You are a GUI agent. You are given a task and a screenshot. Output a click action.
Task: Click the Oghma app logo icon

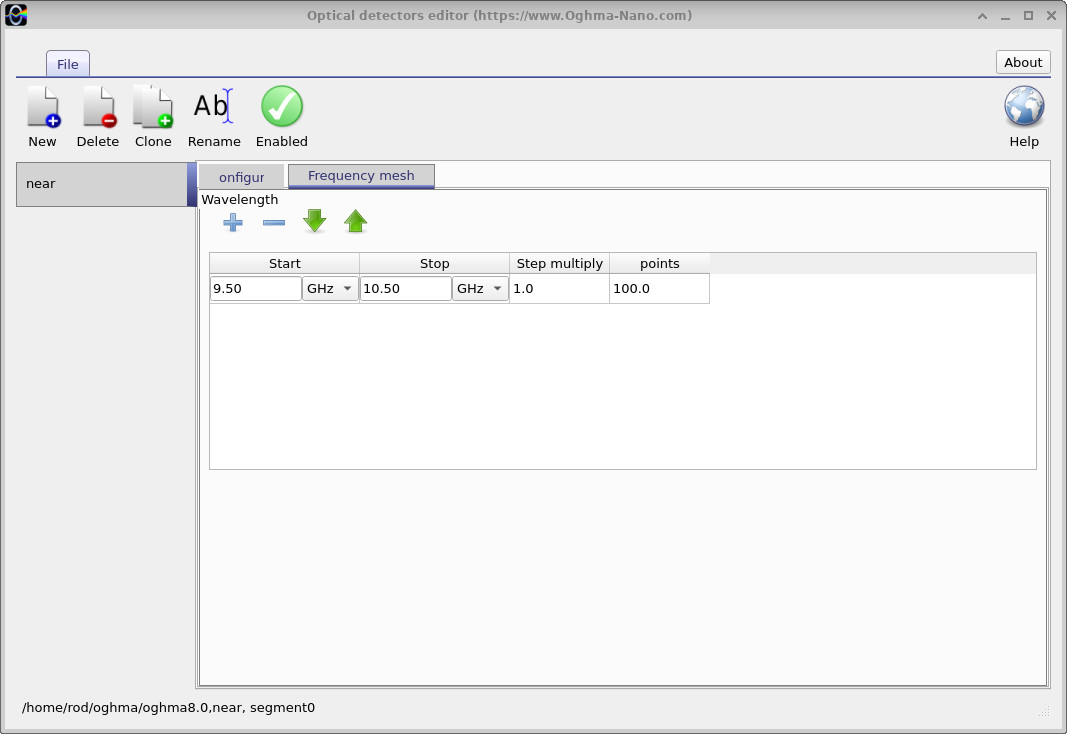click(x=16, y=15)
